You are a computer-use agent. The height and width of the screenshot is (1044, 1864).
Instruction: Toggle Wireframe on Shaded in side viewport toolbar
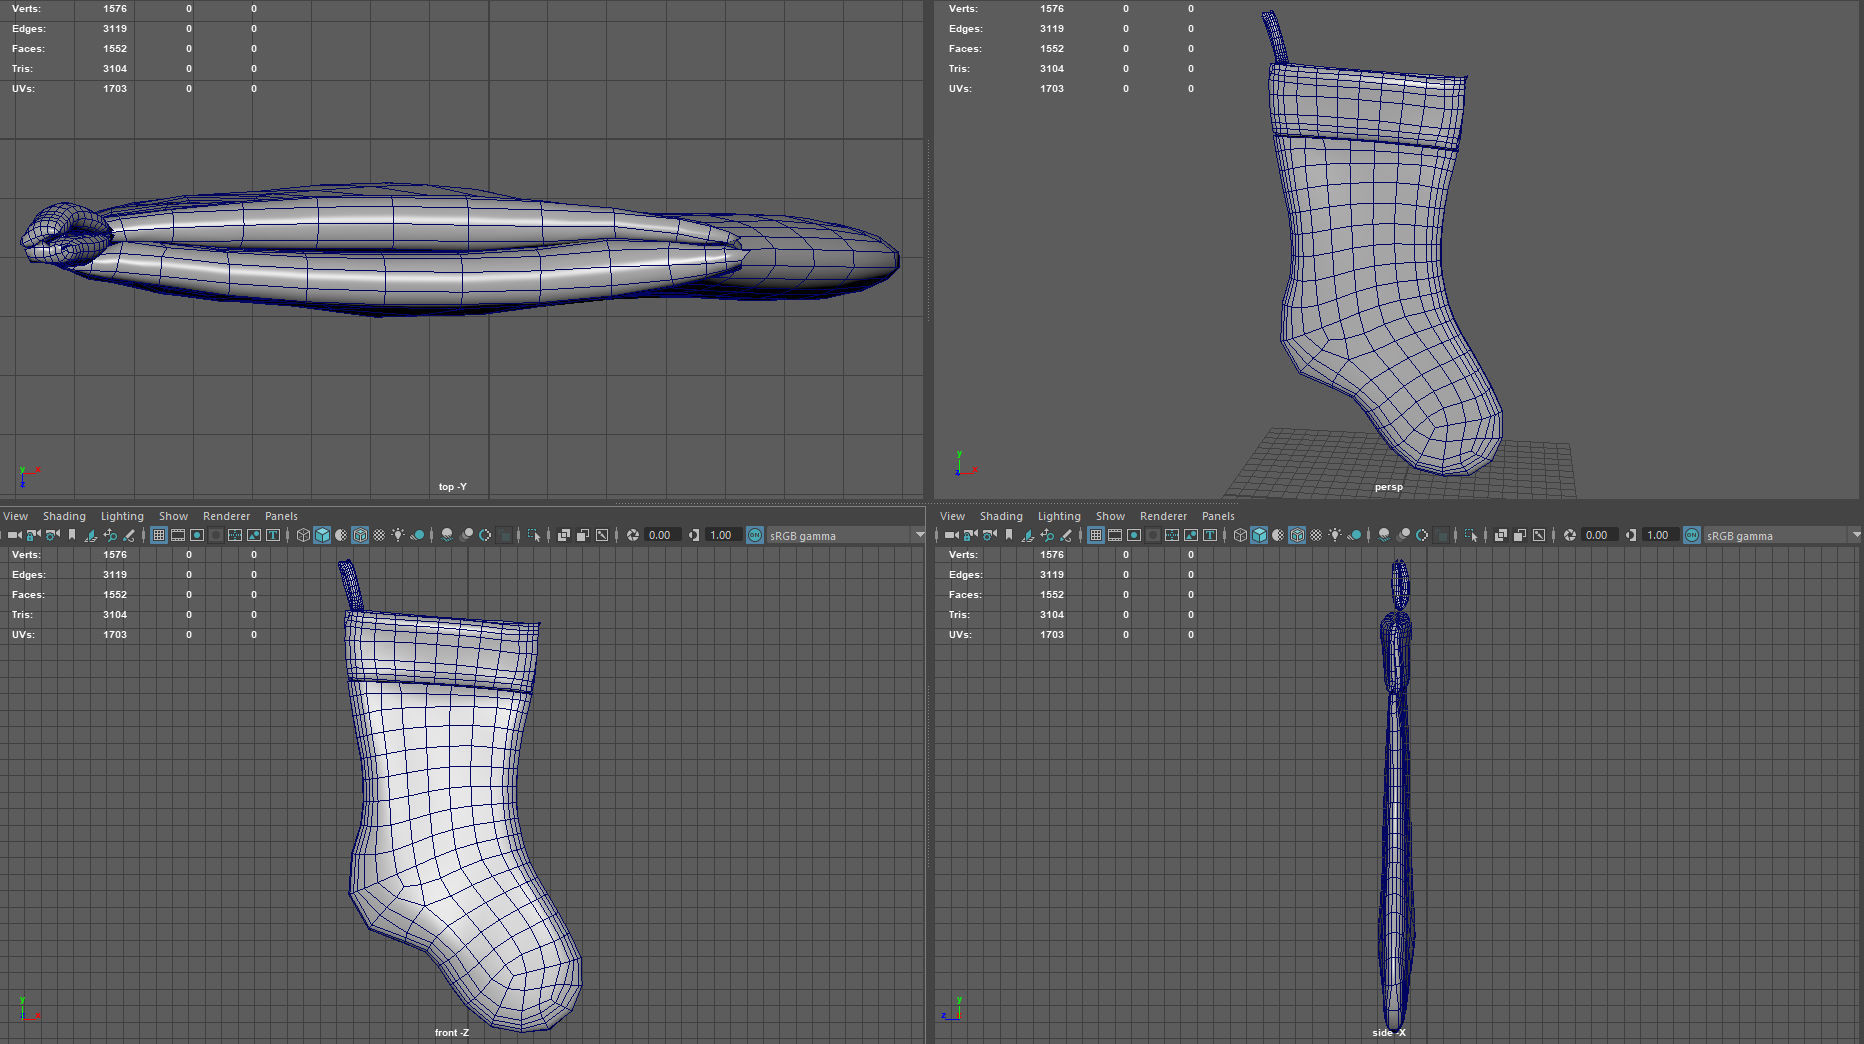point(1297,535)
